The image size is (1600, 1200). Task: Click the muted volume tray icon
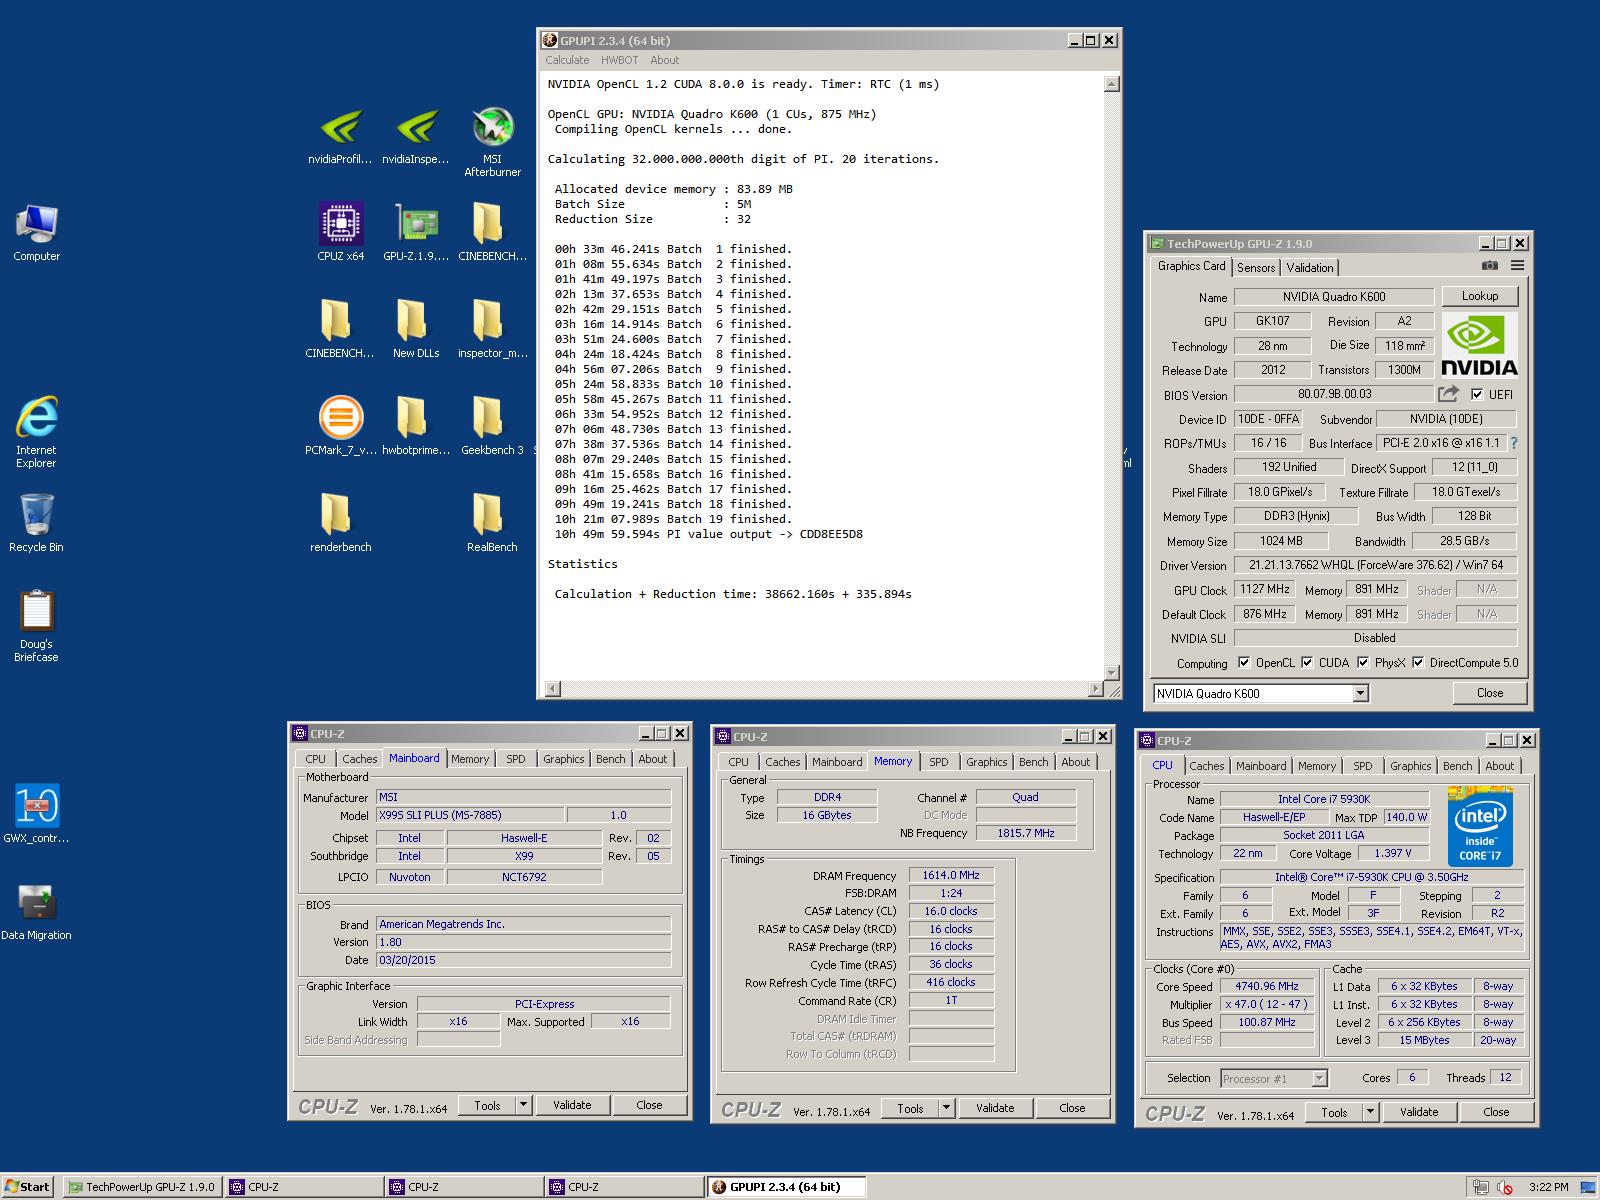pos(1505,1187)
